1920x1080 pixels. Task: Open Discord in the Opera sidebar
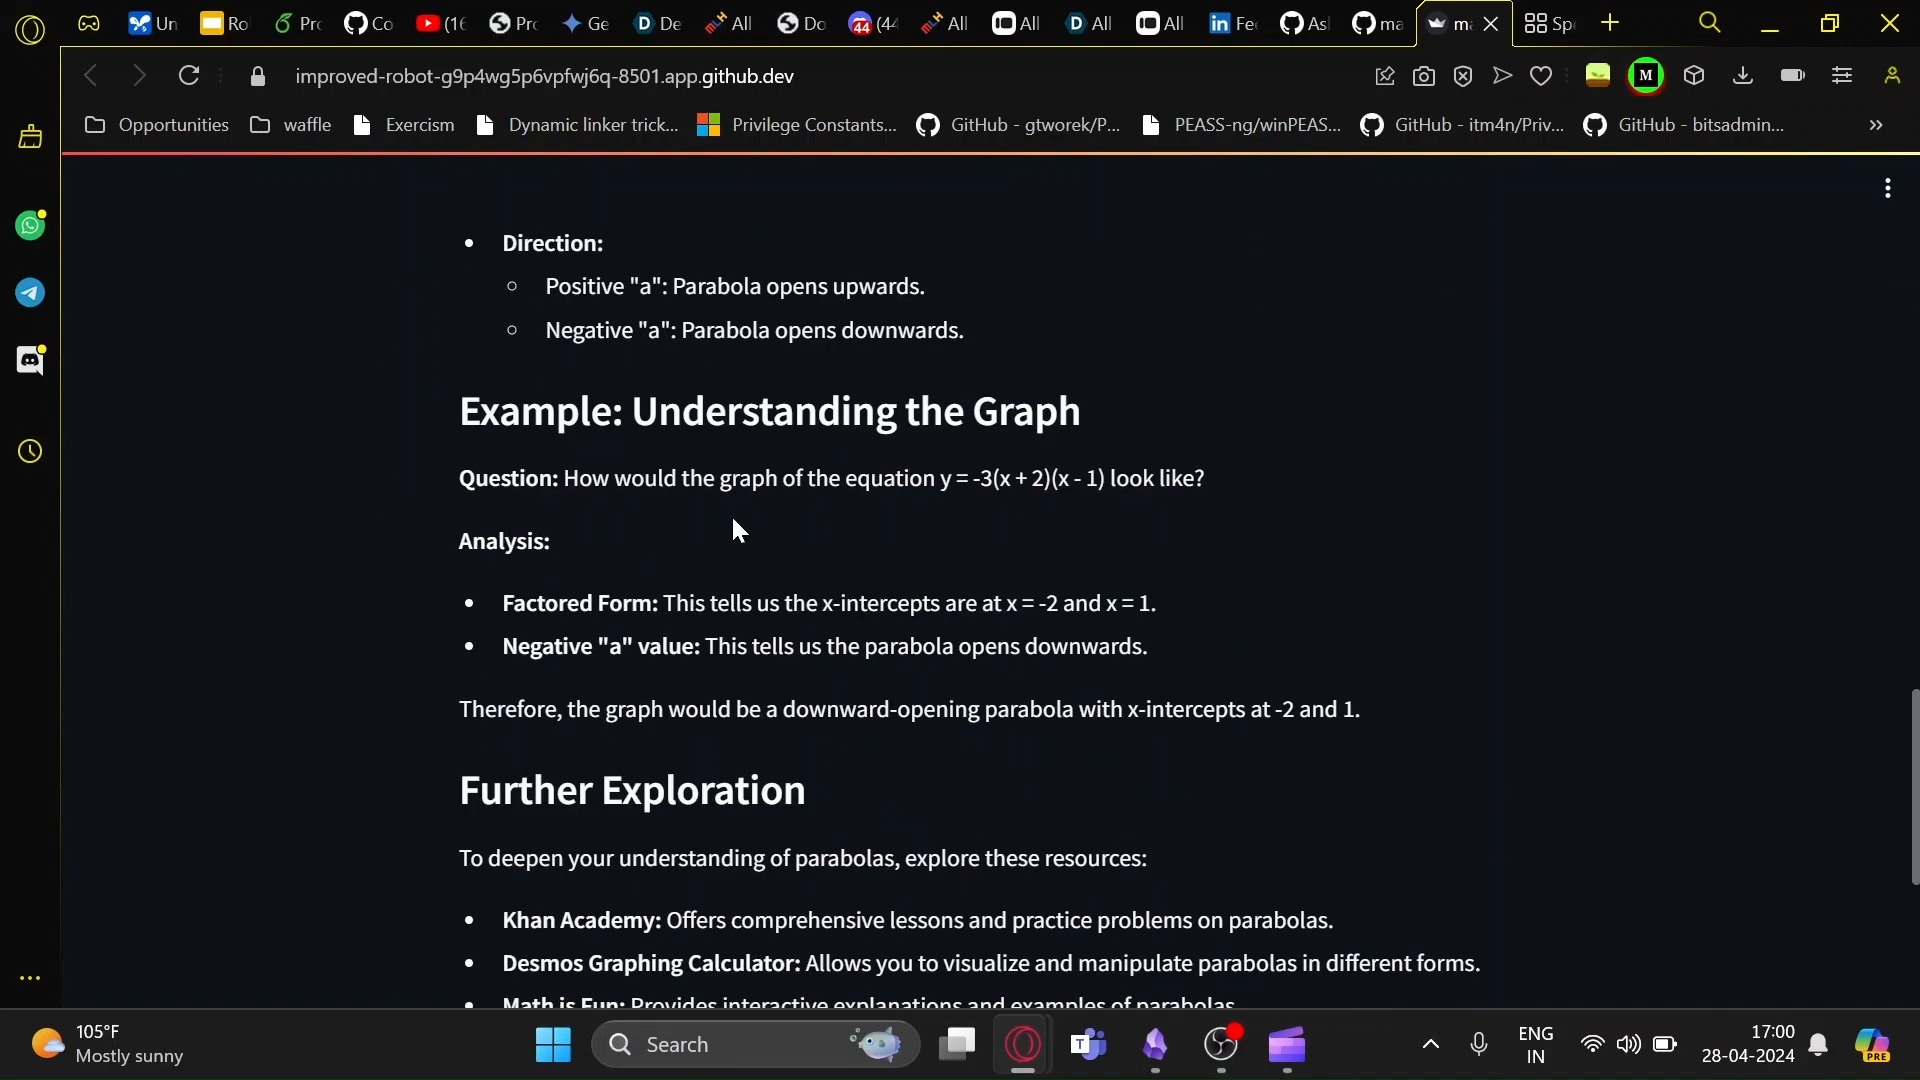pyautogui.click(x=30, y=360)
